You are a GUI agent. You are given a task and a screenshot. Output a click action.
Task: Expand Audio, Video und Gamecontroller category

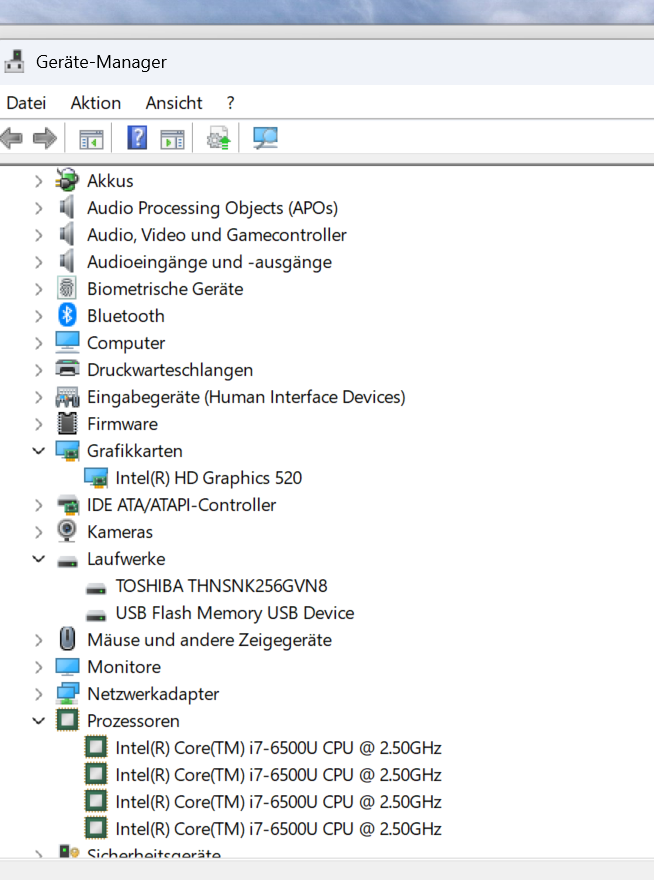click(x=38, y=235)
